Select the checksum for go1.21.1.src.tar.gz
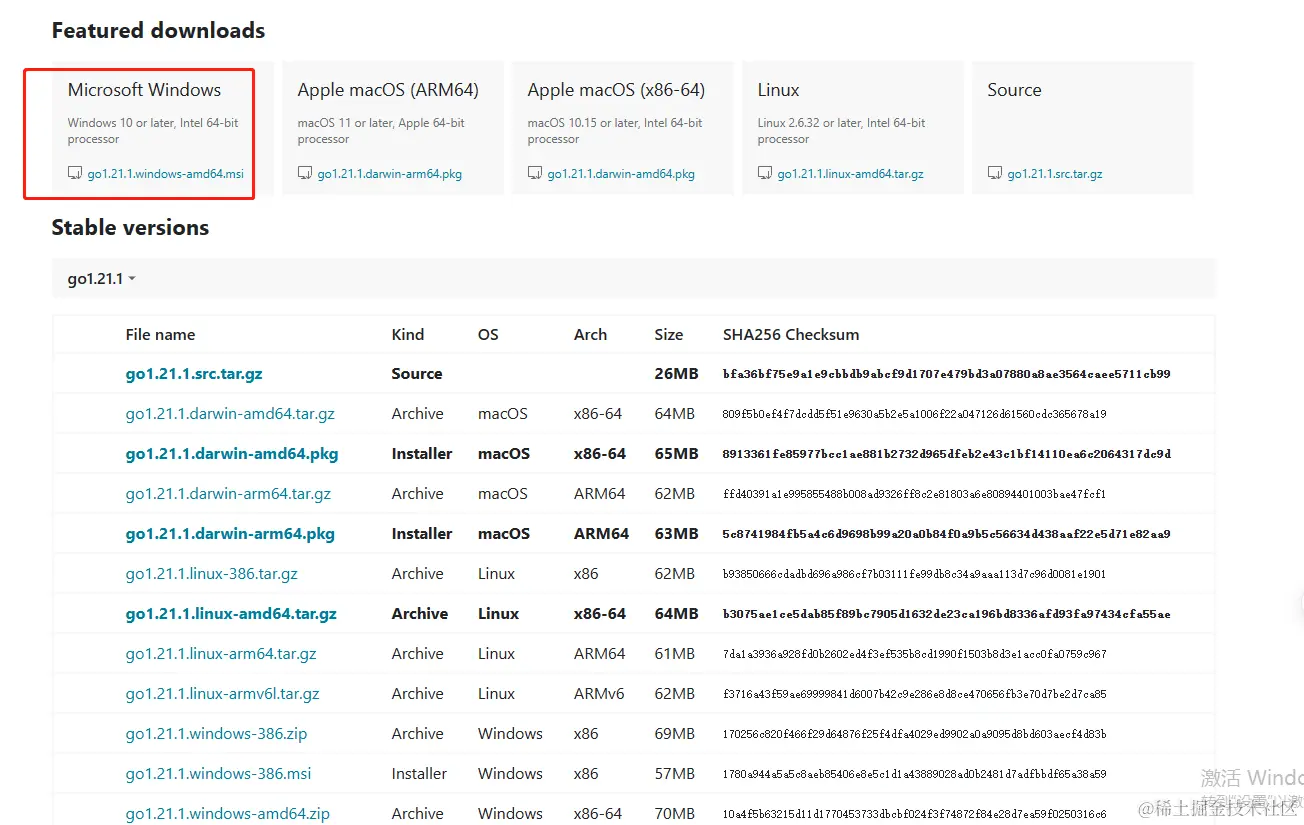1304x825 pixels. [x=946, y=374]
